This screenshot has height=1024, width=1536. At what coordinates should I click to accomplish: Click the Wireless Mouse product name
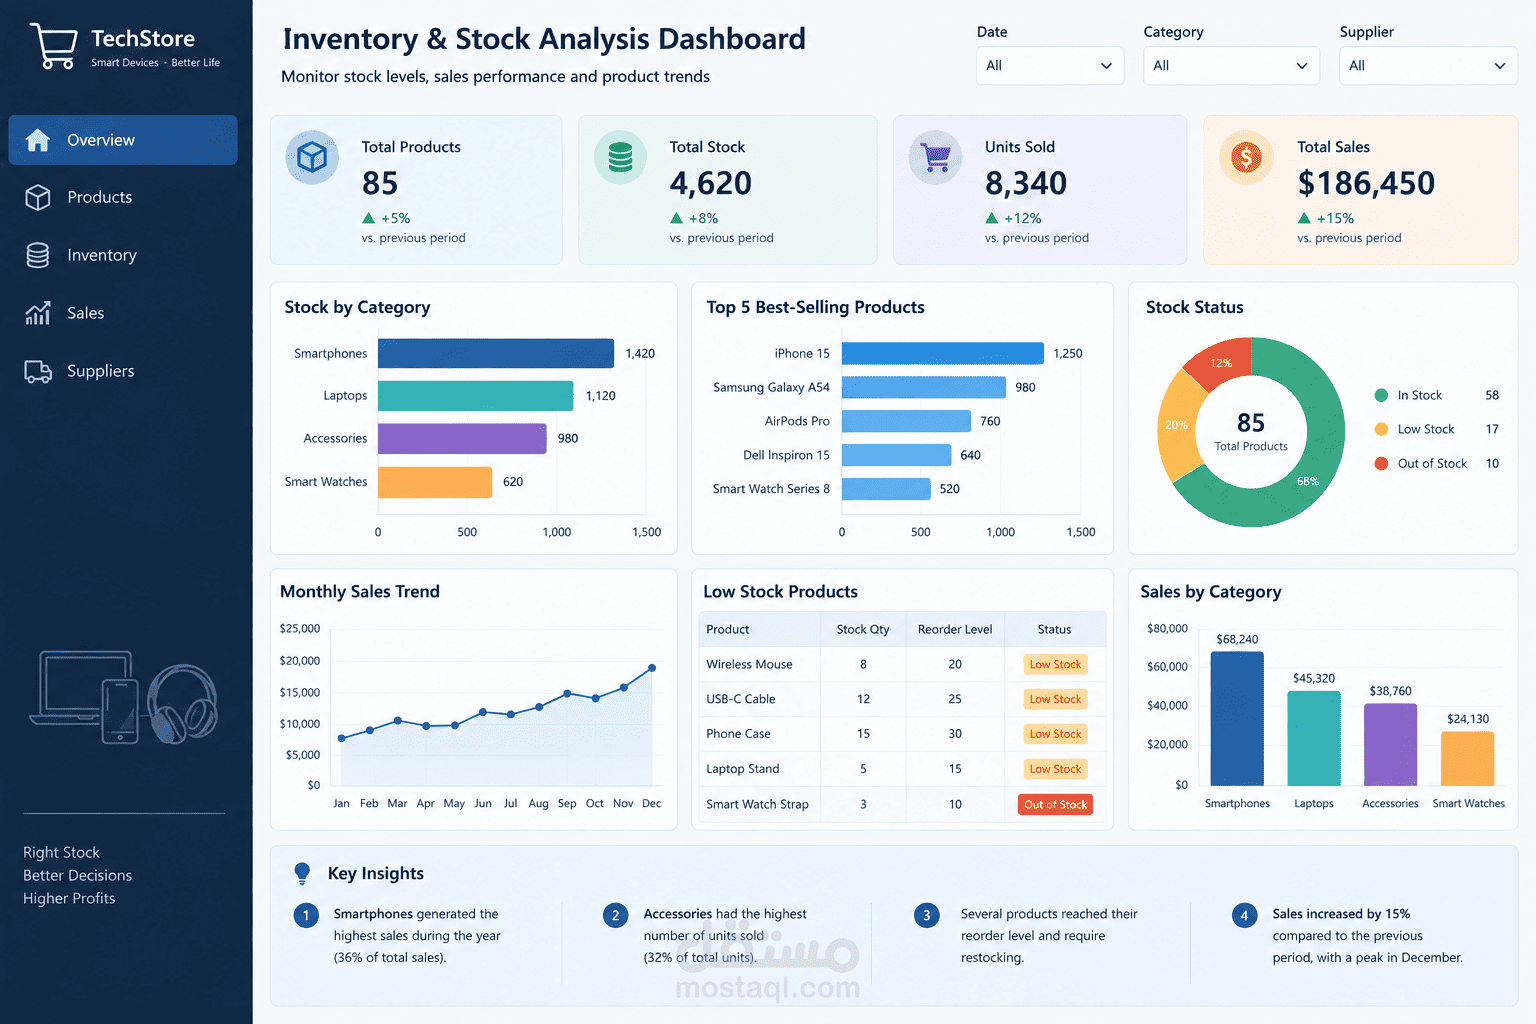coord(749,664)
